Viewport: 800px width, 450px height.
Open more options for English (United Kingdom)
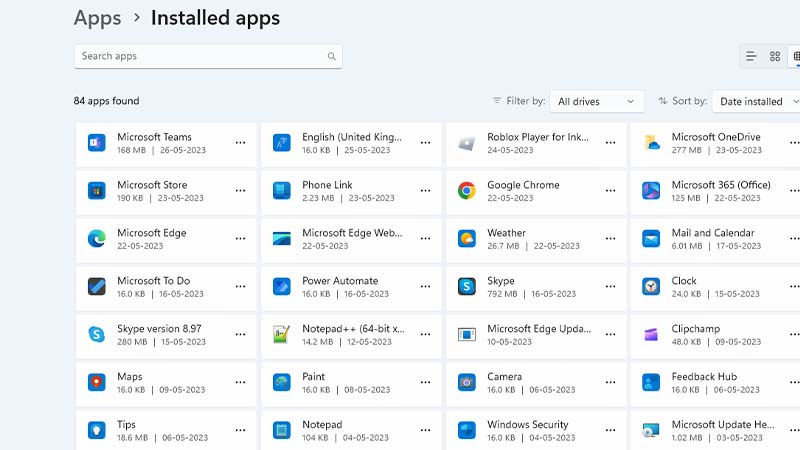[x=426, y=143]
